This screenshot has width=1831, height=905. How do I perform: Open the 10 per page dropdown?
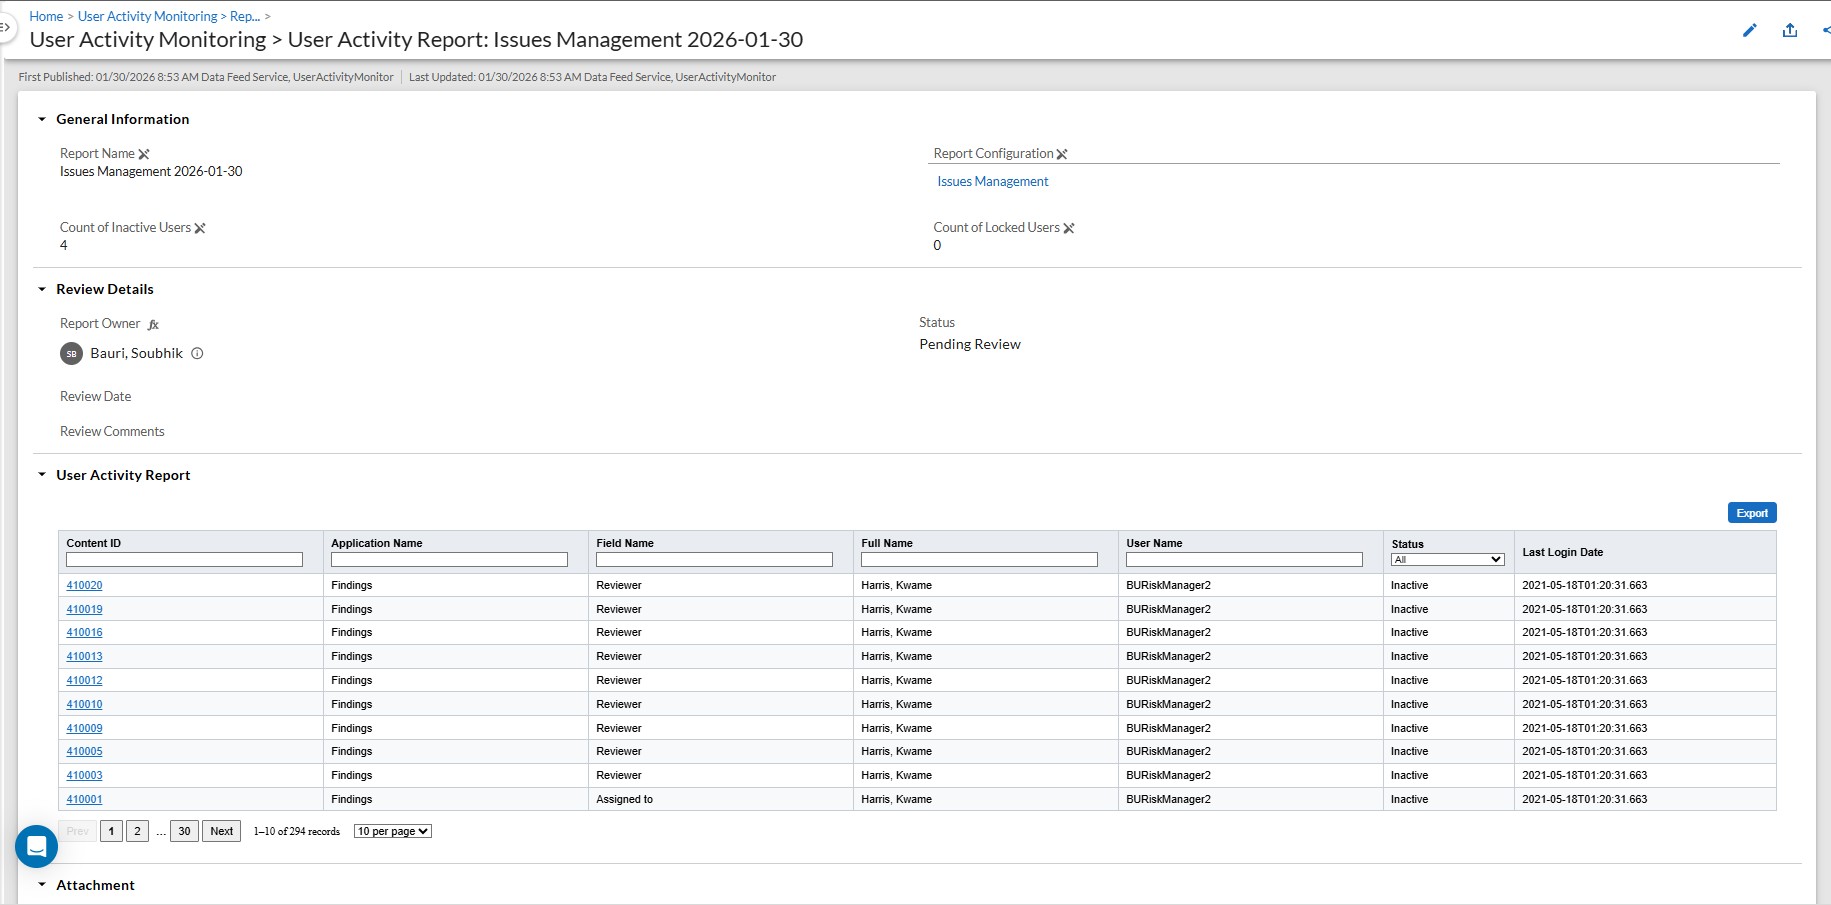393,831
